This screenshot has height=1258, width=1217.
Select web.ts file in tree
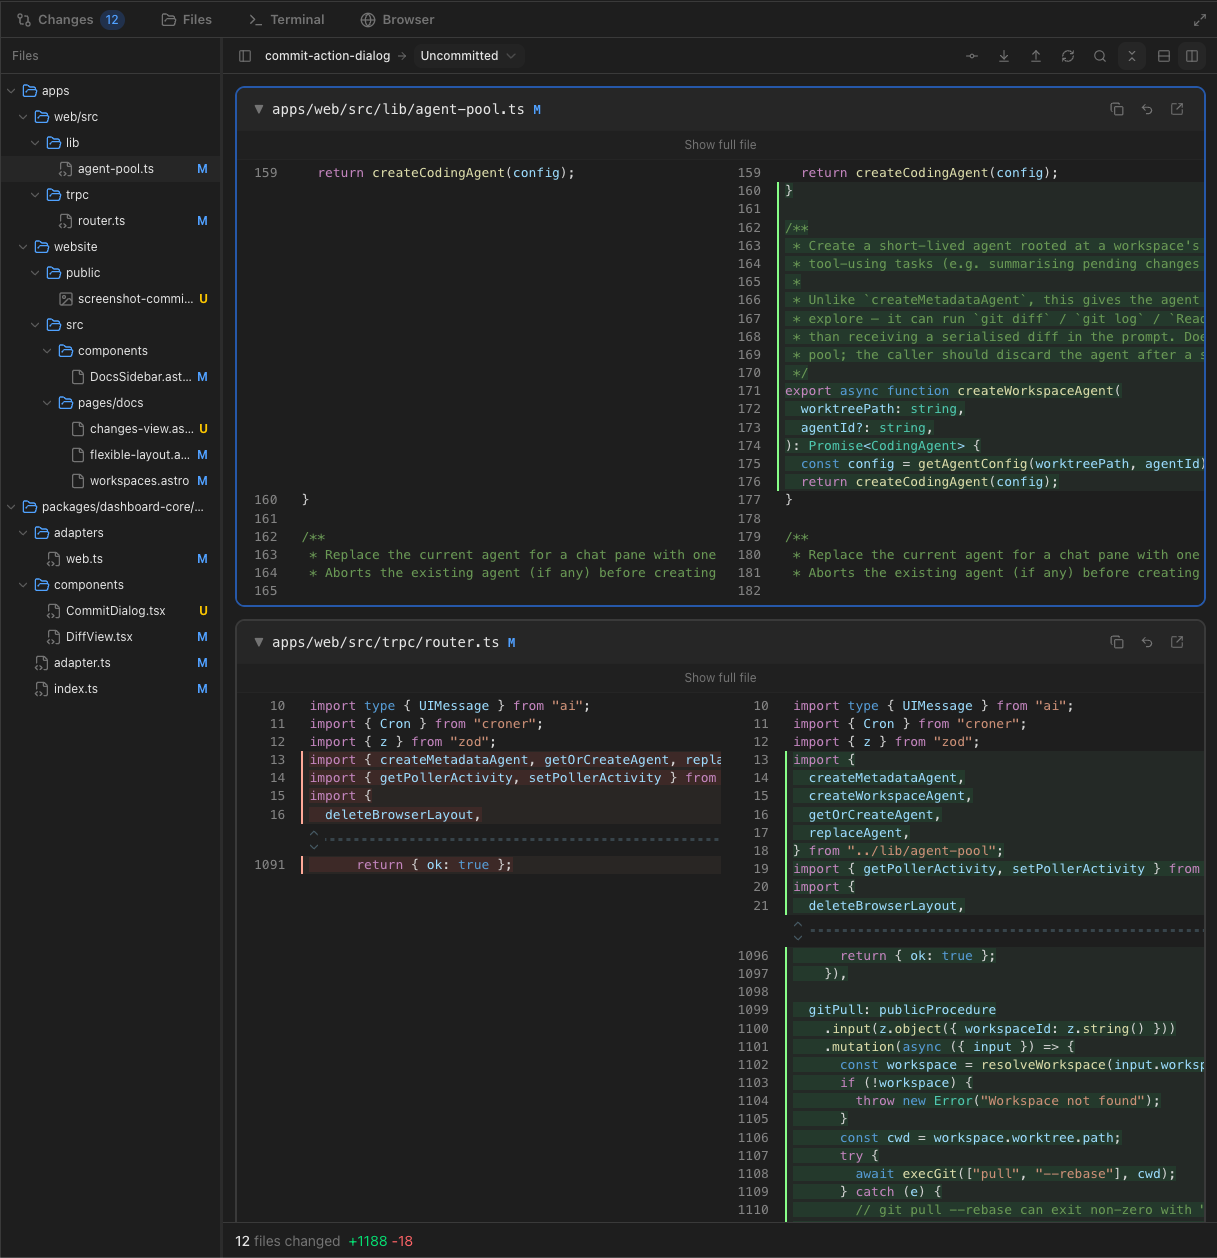click(110, 559)
